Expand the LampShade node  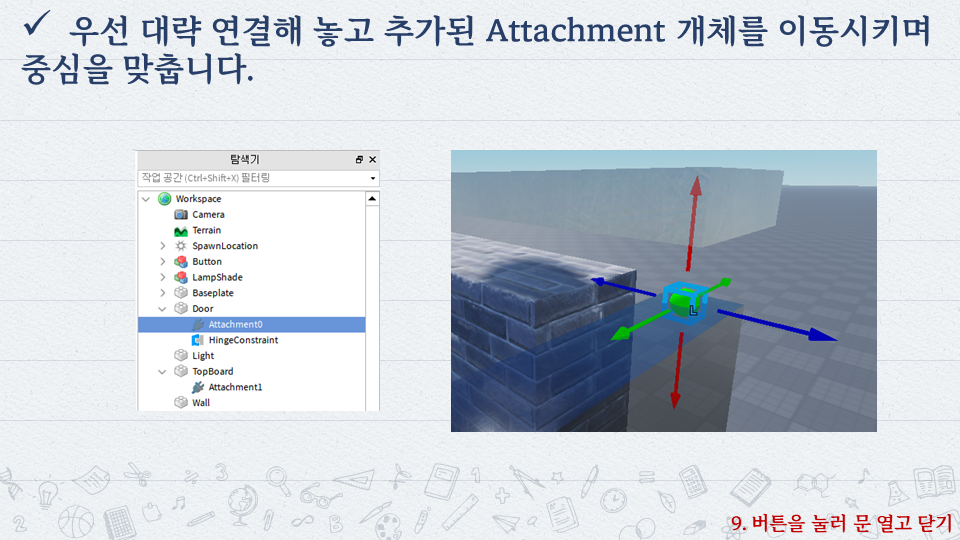coord(163,277)
